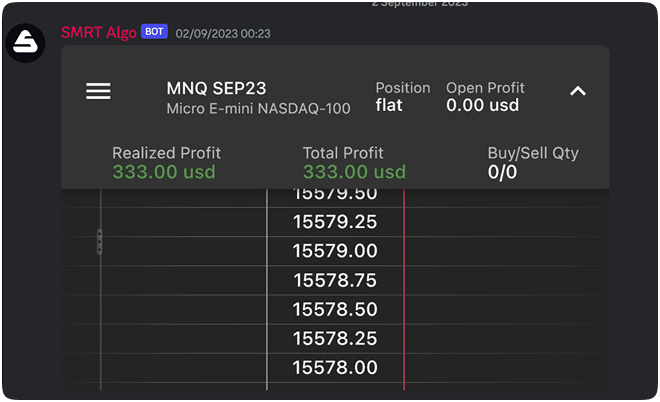This screenshot has width=660, height=402.
Task: Click the drag handle dots on left column
Action: (98, 241)
